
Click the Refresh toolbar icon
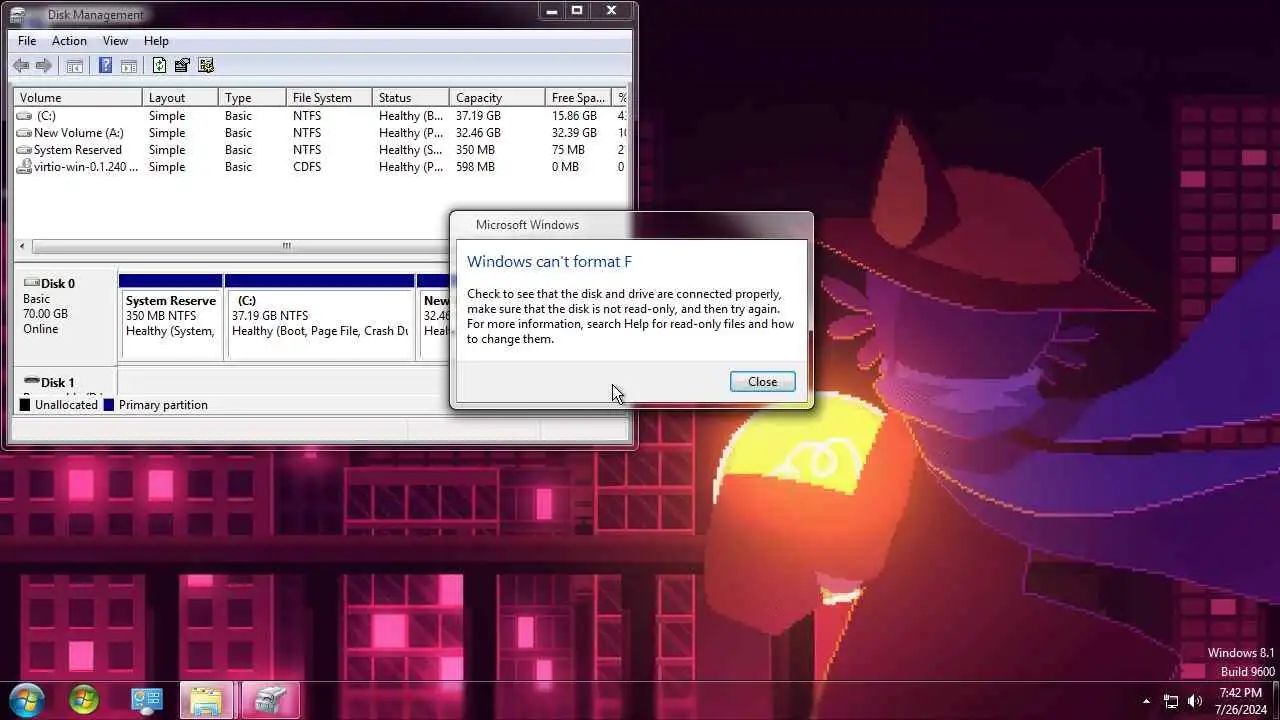pyautogui.click(x=159, y=66)
